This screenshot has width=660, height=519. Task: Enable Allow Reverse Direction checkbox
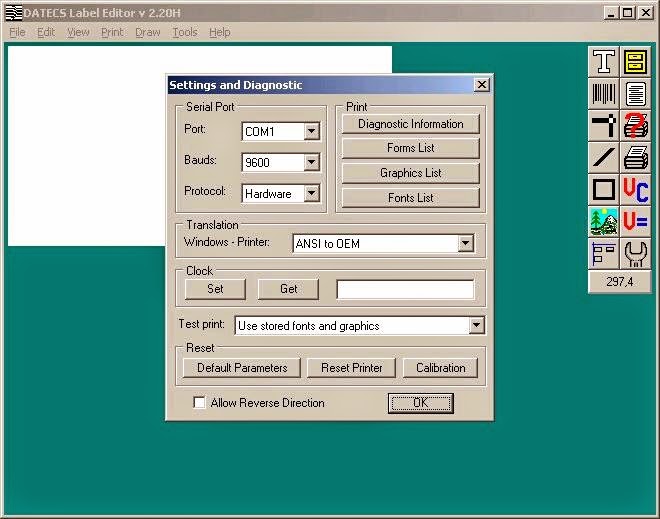click(x=199, y=402)
